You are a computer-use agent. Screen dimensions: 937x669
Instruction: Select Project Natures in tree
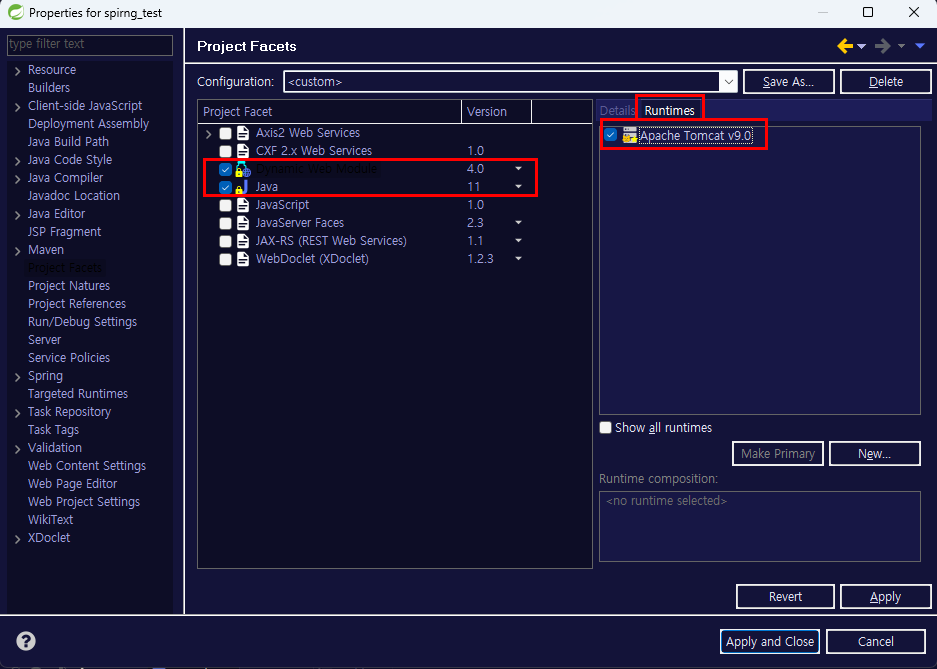point(69,286)
